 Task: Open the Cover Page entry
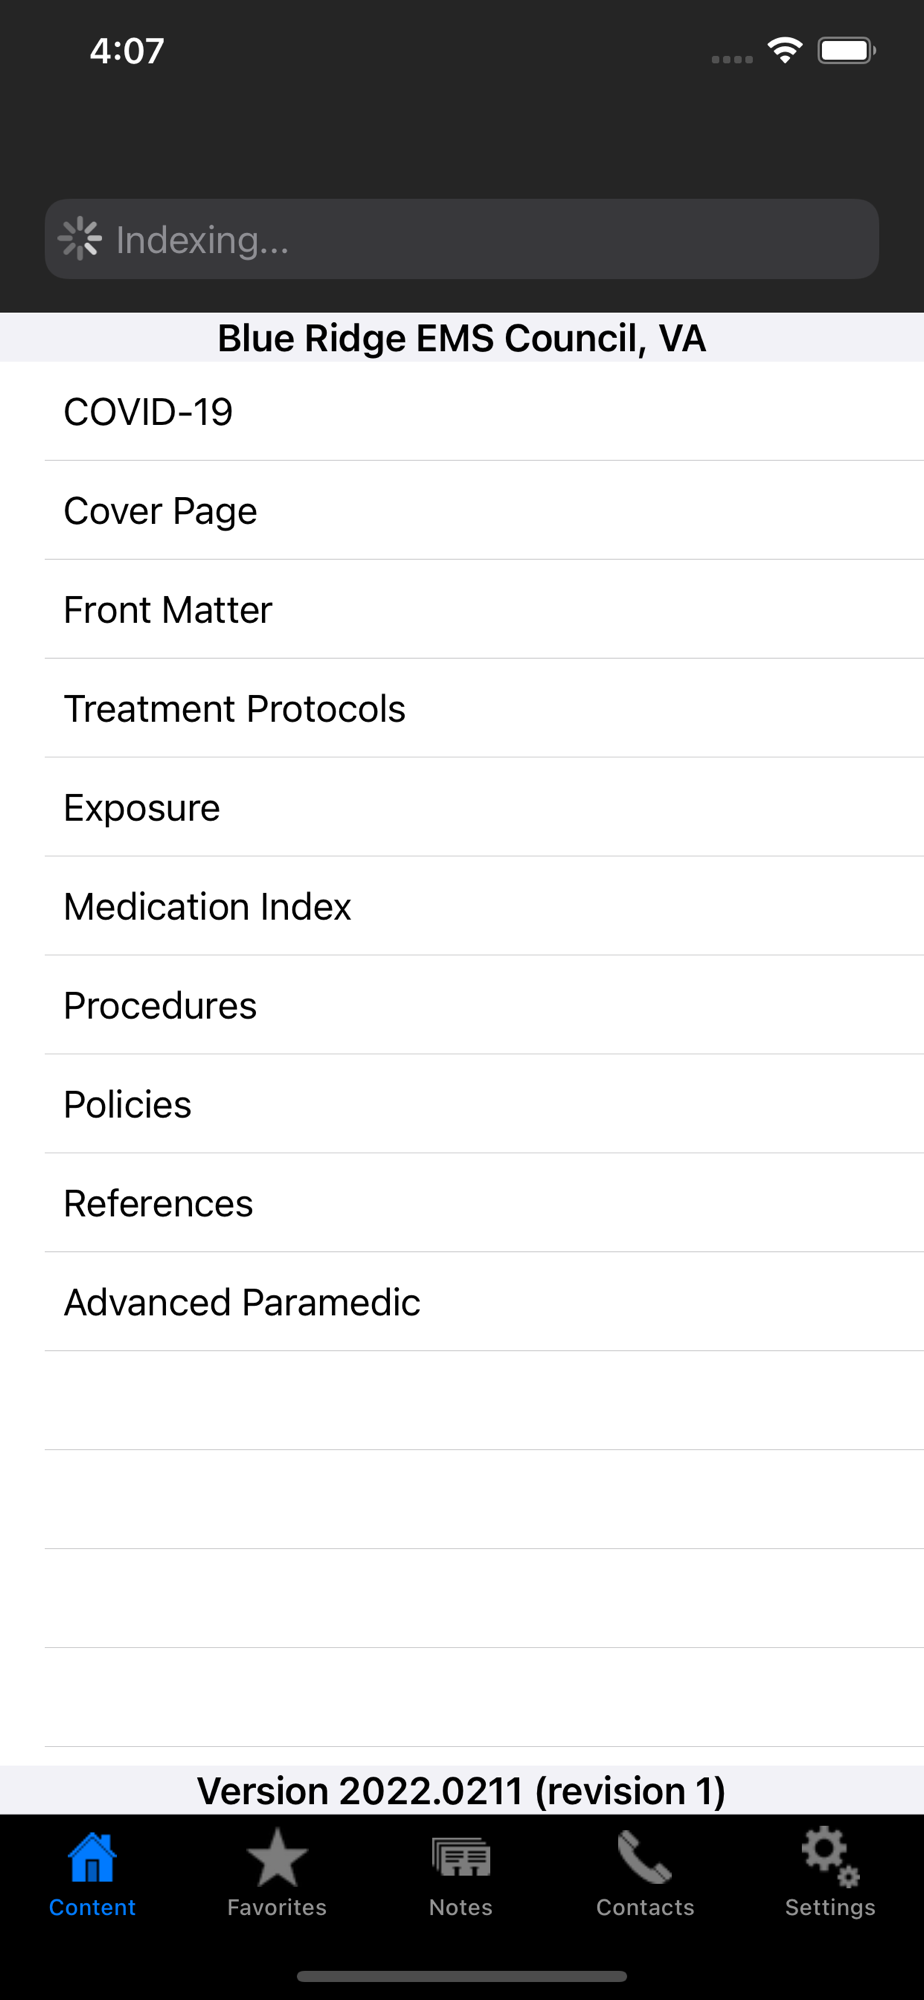160,511
